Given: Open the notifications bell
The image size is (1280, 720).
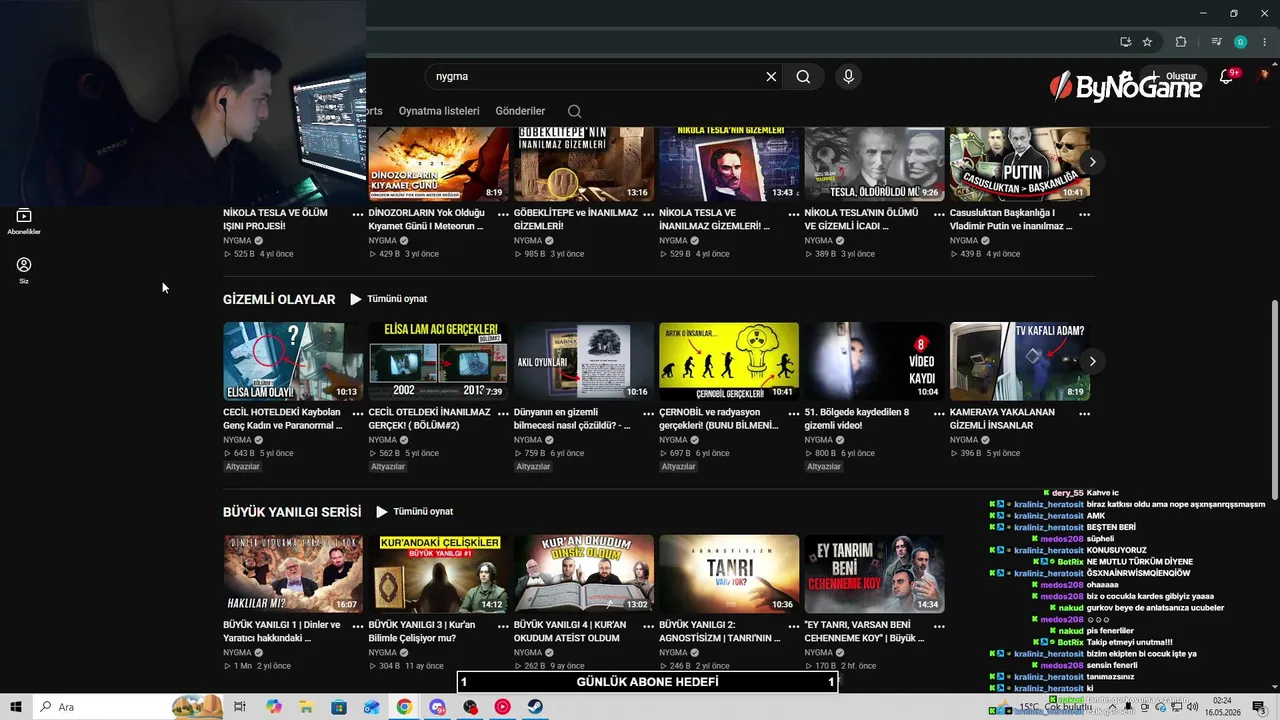Looking at the screenshot, I should click(1226, 76).
